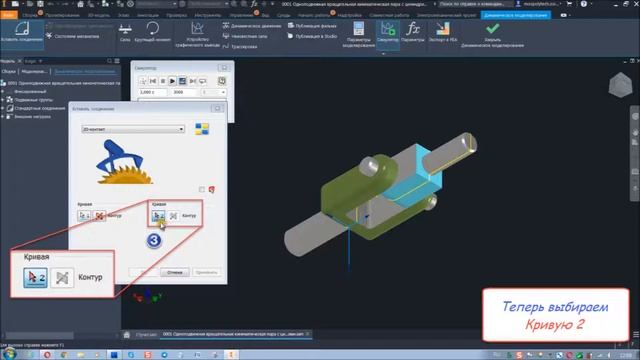Screen dimensions: 640x360
Task: Click the home icon beside the document tabs
Action: [x=127, y=335]
